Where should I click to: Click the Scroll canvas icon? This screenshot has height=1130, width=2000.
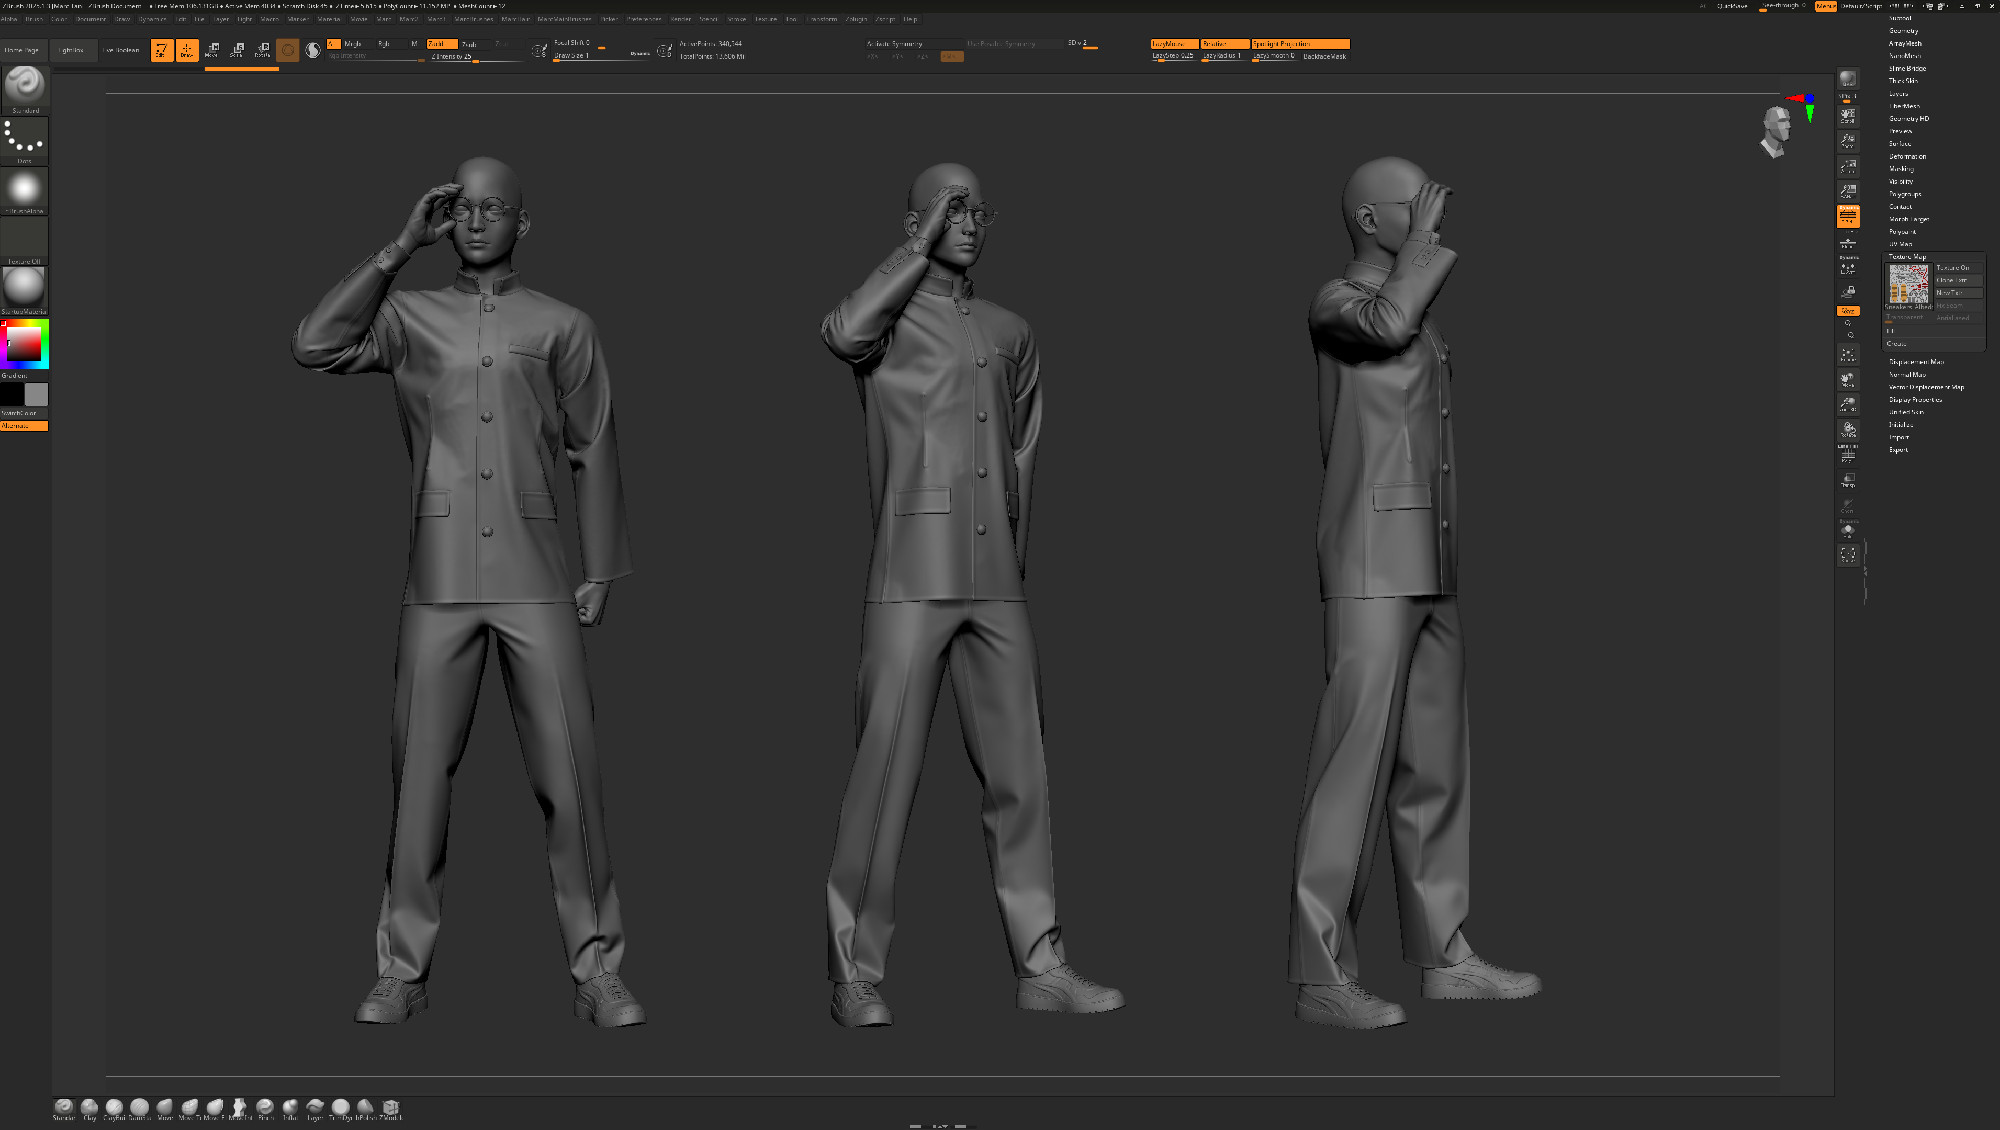pyautogui.click(x=1848, y=116)
